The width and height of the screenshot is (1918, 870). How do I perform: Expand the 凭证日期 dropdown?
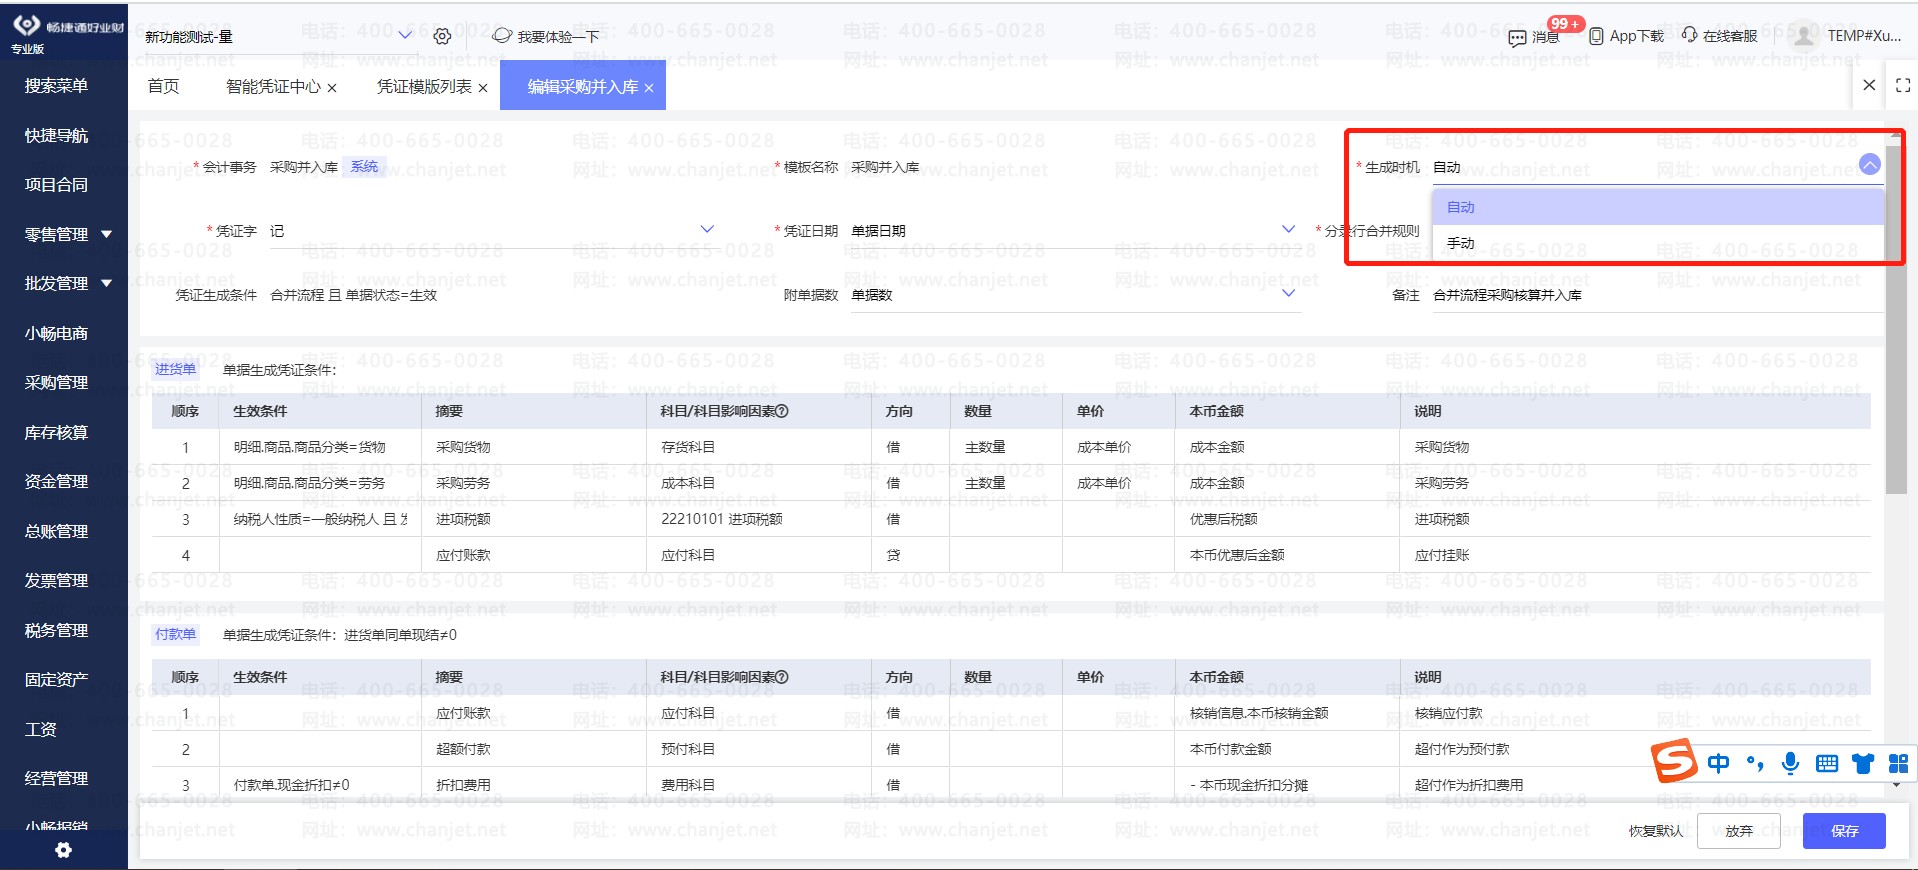[x=1288, y=230]
